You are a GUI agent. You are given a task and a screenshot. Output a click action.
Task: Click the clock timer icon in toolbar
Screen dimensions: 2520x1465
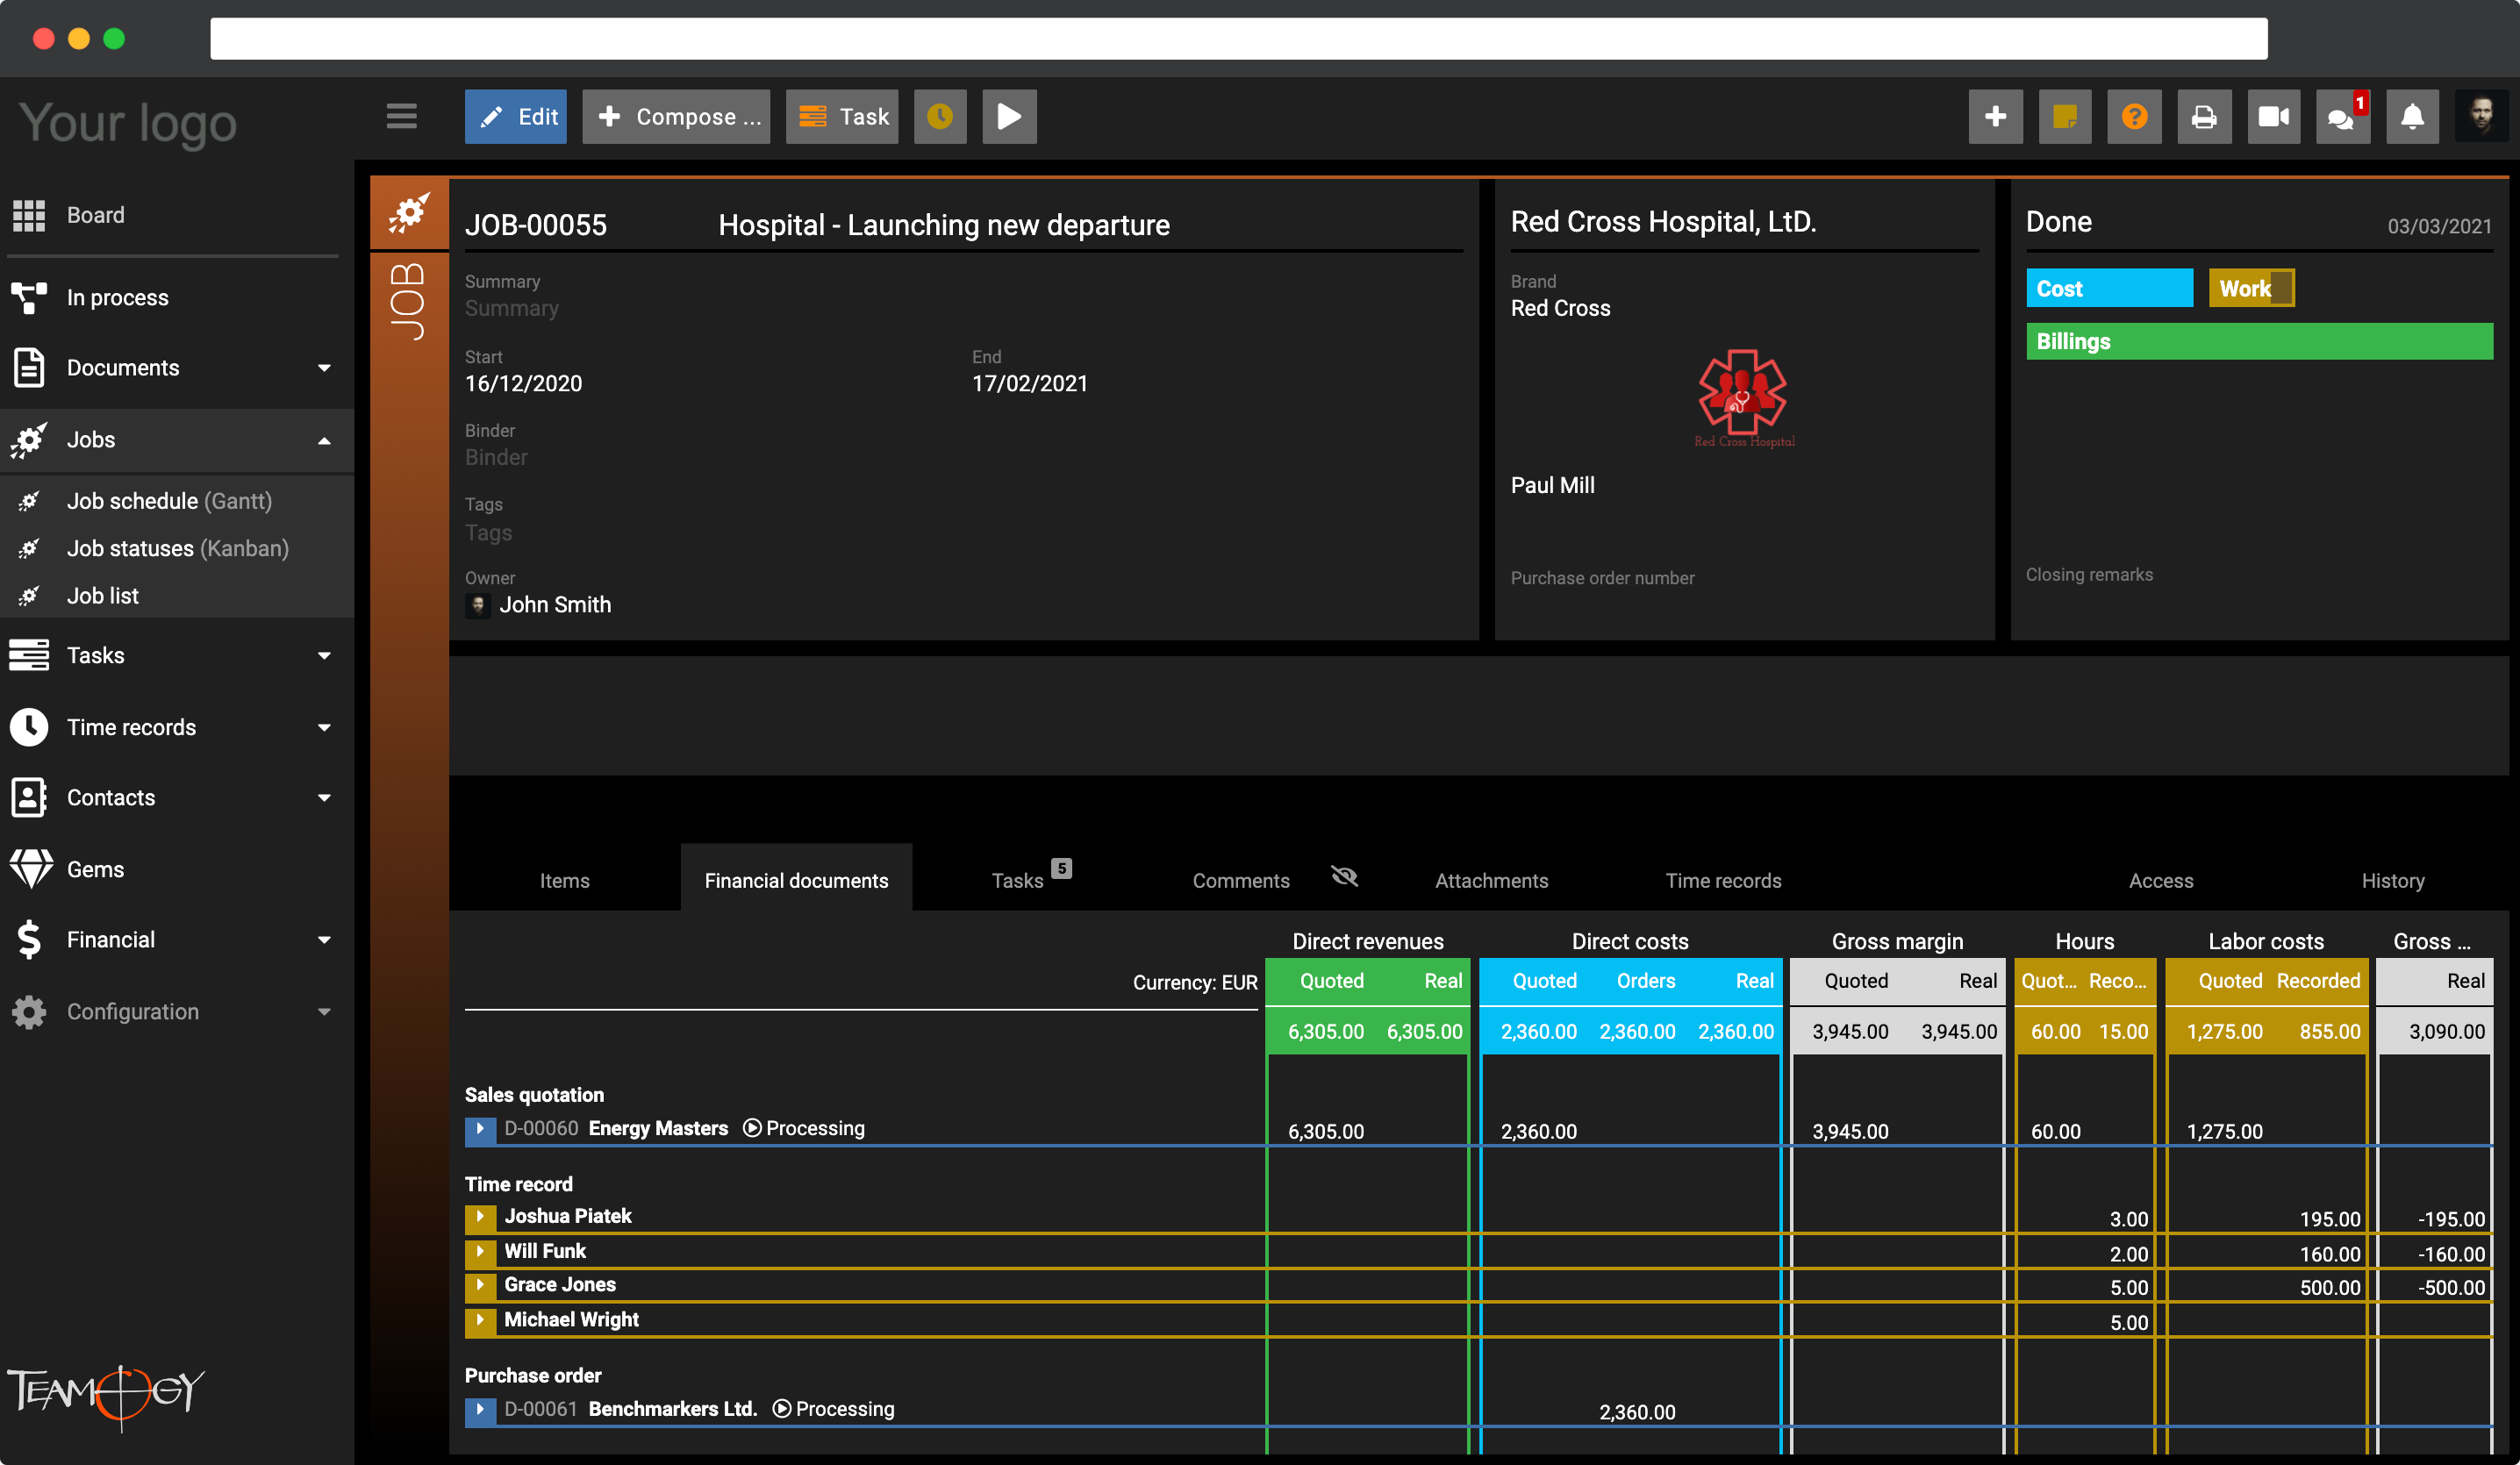tap(940, 117)
